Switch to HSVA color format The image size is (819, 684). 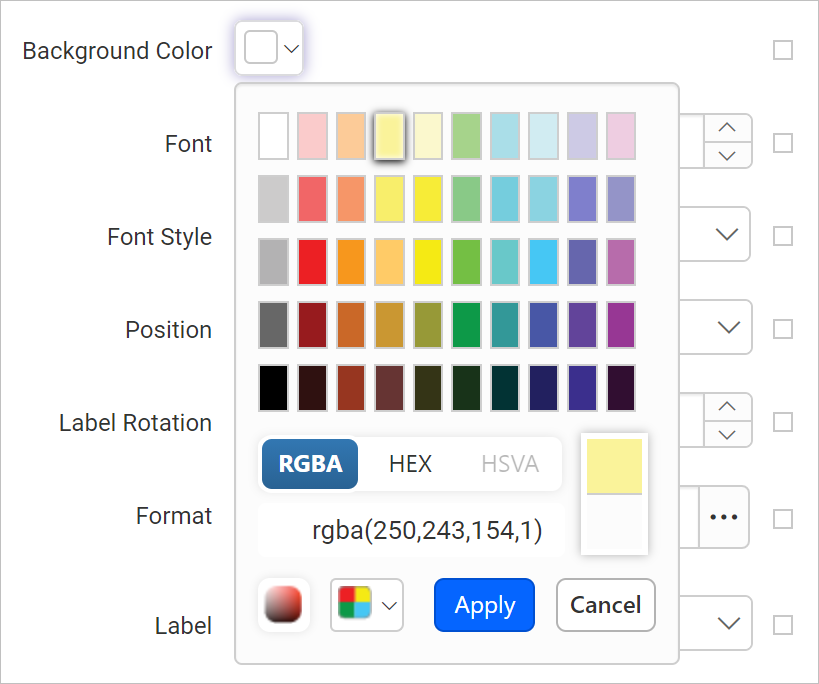click(510, 464)
